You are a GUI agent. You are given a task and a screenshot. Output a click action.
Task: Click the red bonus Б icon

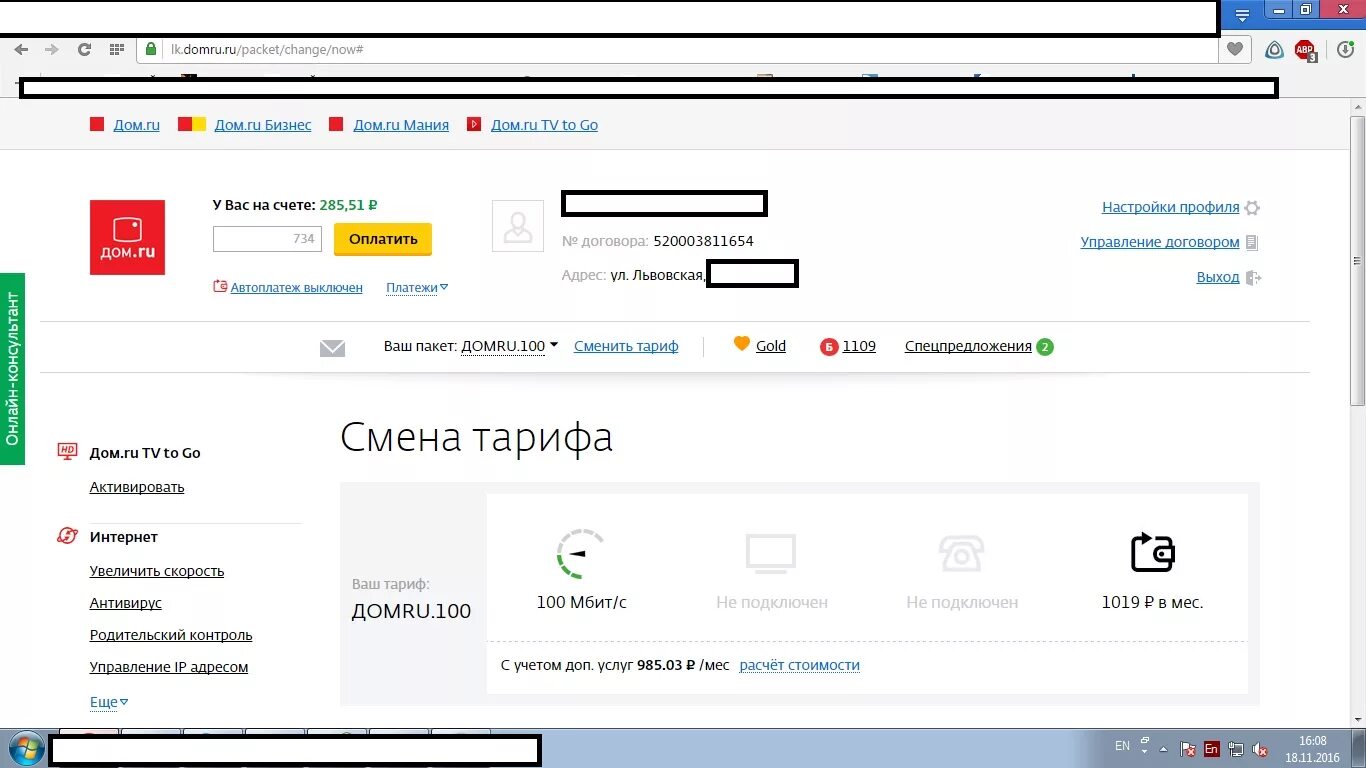[828, 347]
